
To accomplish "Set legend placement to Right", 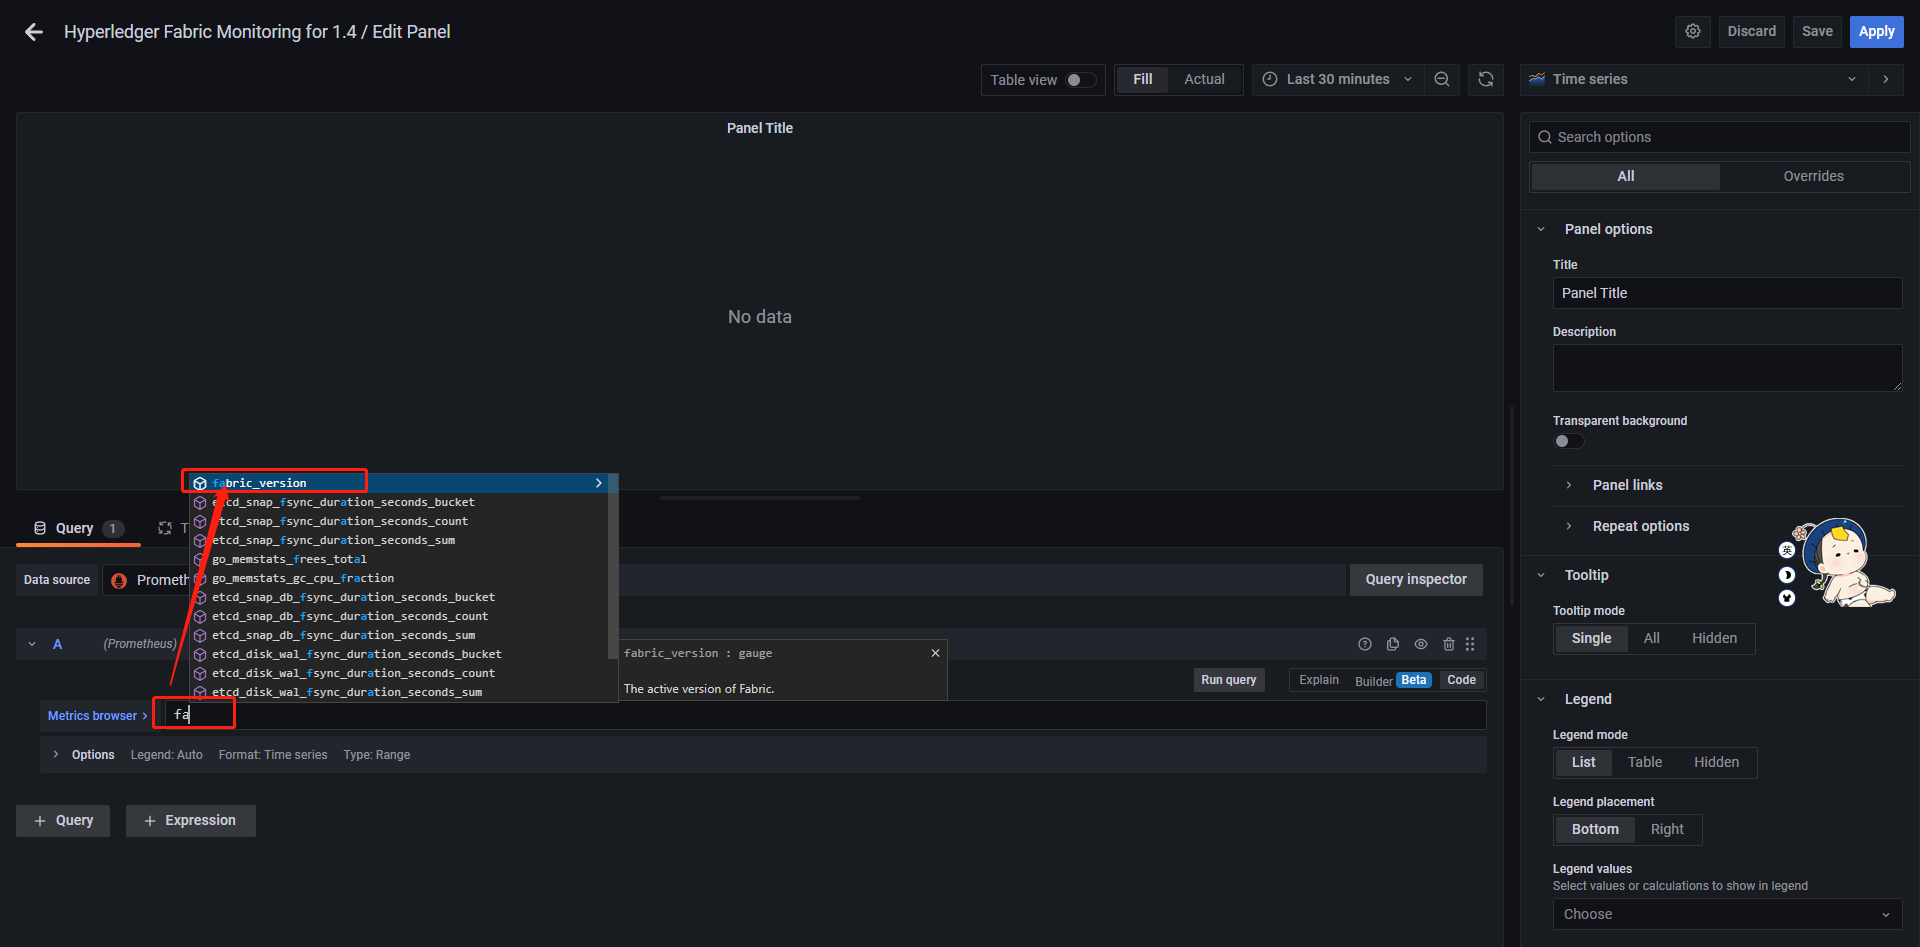I will [1667, 829].
